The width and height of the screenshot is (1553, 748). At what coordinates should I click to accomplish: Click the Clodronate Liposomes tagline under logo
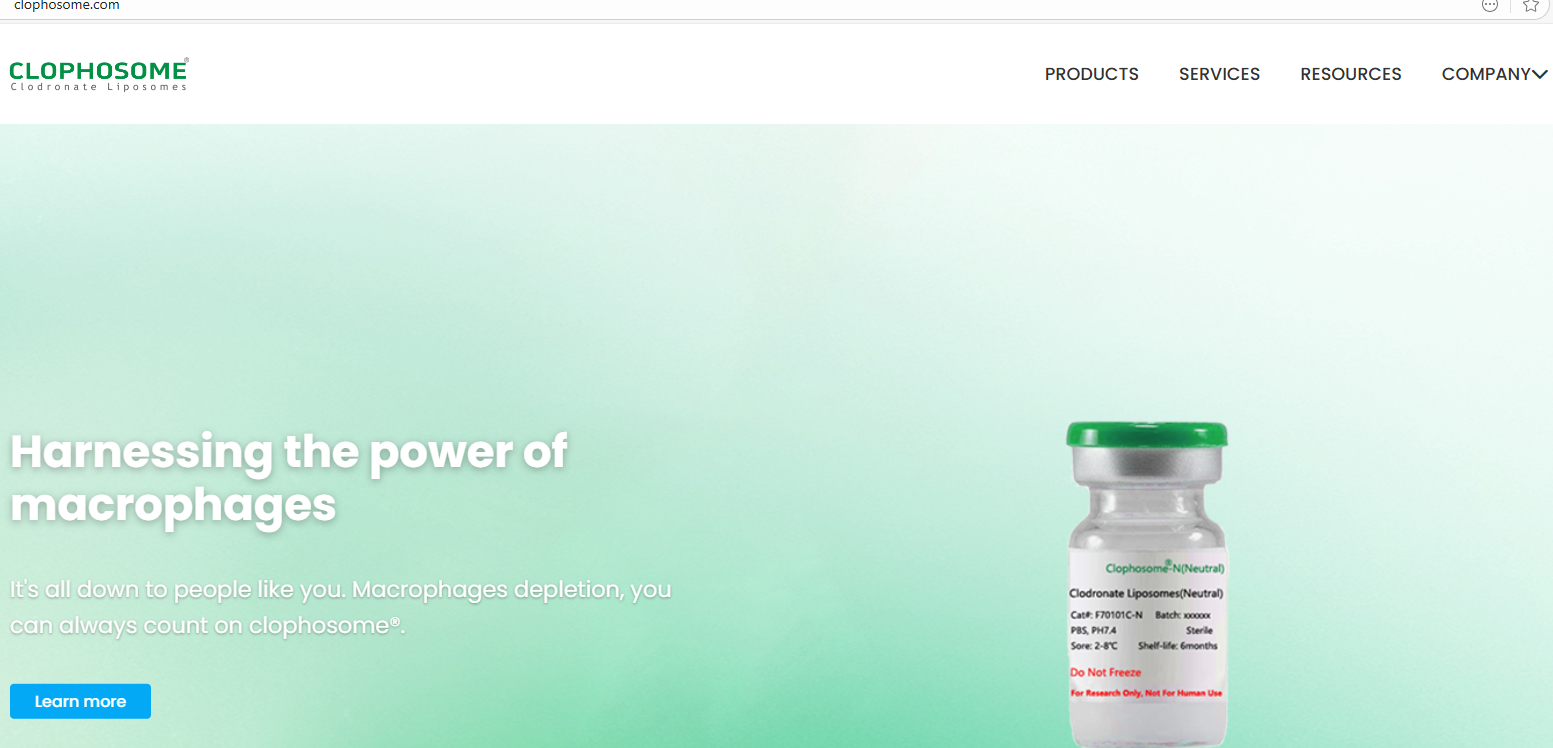pos(98,87)
